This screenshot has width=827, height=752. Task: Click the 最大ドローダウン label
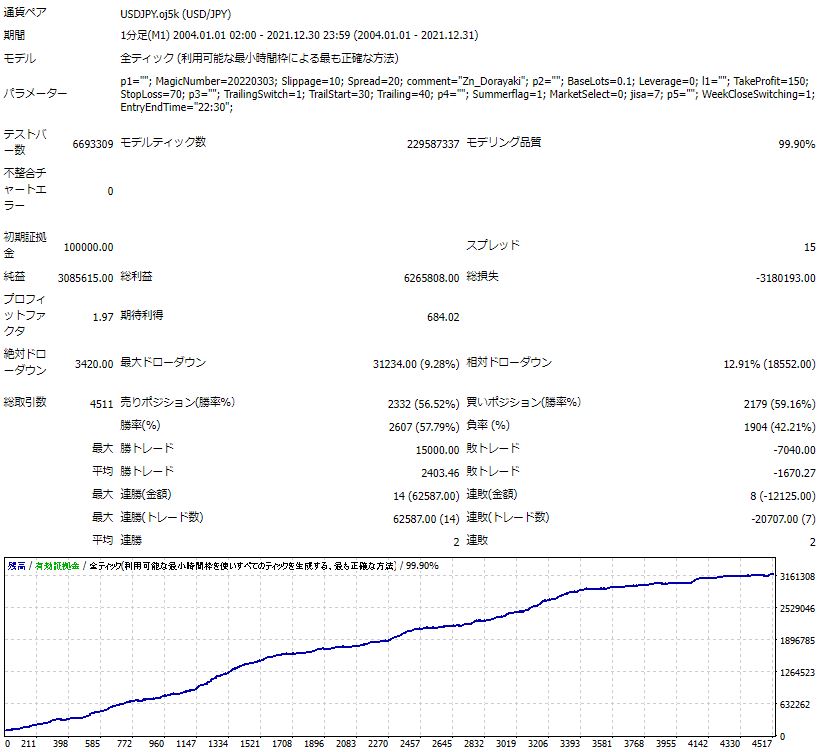click(x=163, y=362)
